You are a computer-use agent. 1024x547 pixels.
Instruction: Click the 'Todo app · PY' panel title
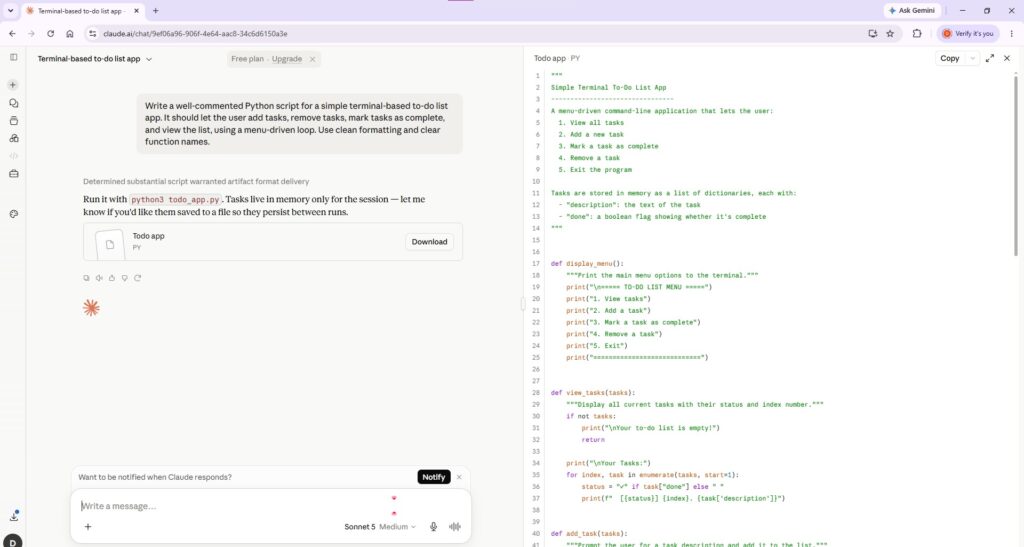pos(557,58)
